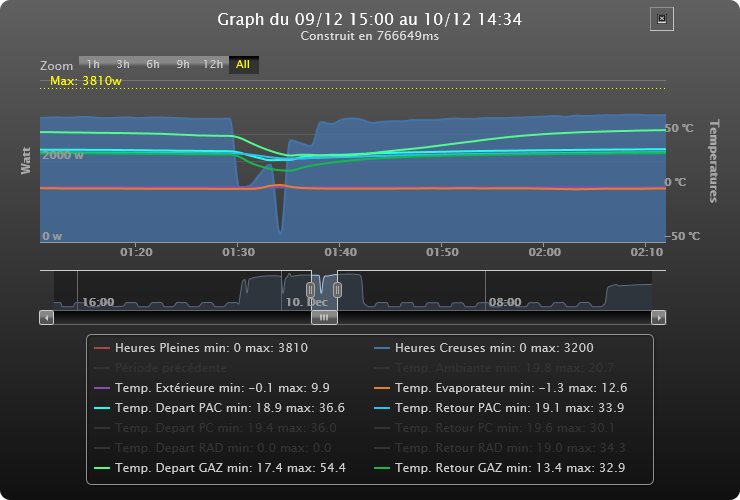
Task: Select the All zoom button
Action: [x=243, y=64]
